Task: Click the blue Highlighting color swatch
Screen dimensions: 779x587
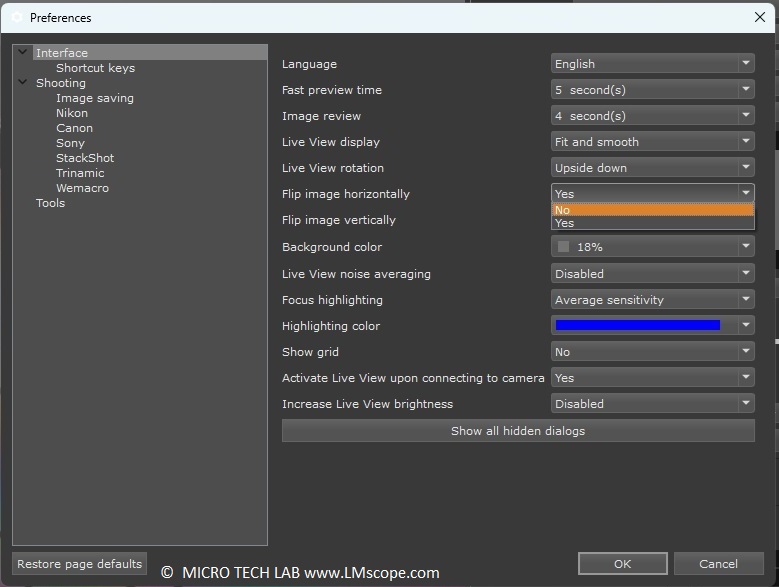Action: tap(638, 326)
